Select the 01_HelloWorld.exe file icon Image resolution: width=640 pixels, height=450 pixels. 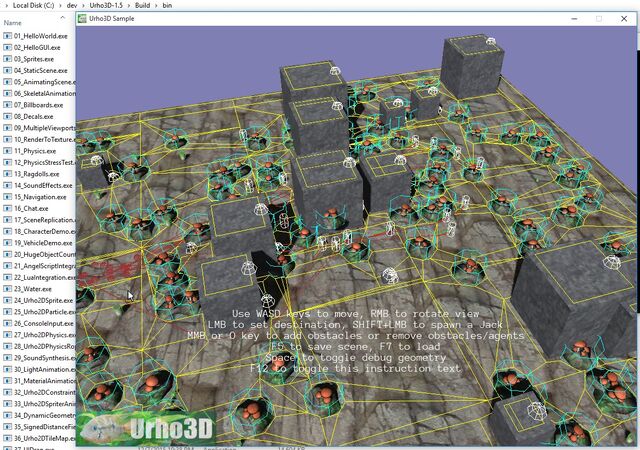pyautogui.click(x=7, y=36)
